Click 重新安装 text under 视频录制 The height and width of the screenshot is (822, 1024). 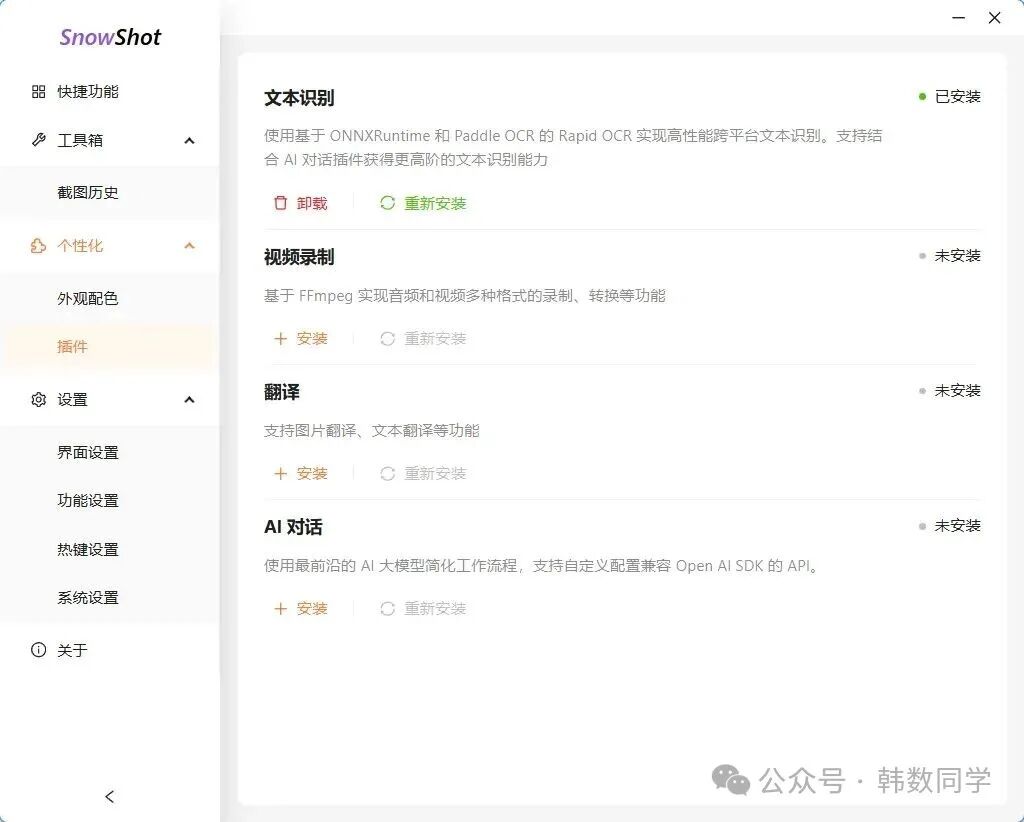point(435,338)
